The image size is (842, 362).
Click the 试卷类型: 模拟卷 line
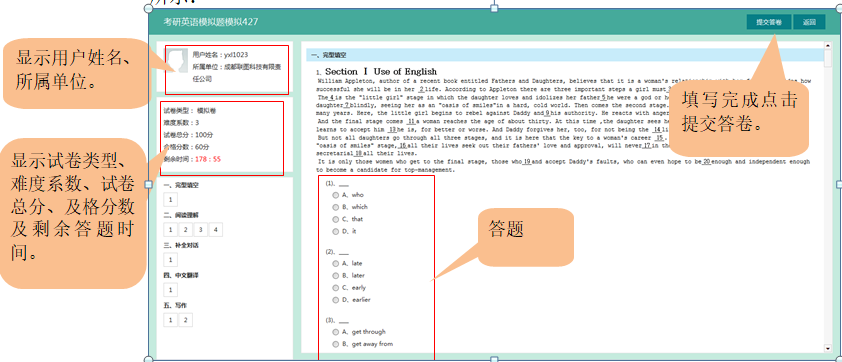(x=190, y=111)
